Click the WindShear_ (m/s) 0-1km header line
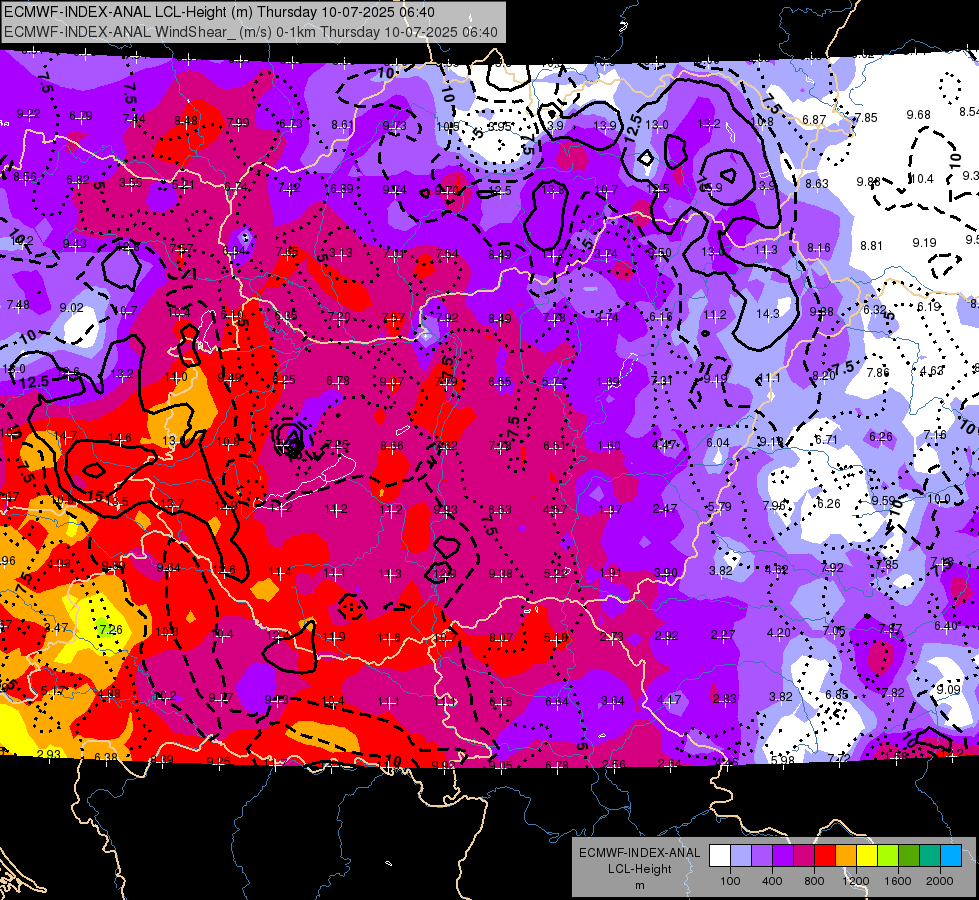 (x=250, y=32)
